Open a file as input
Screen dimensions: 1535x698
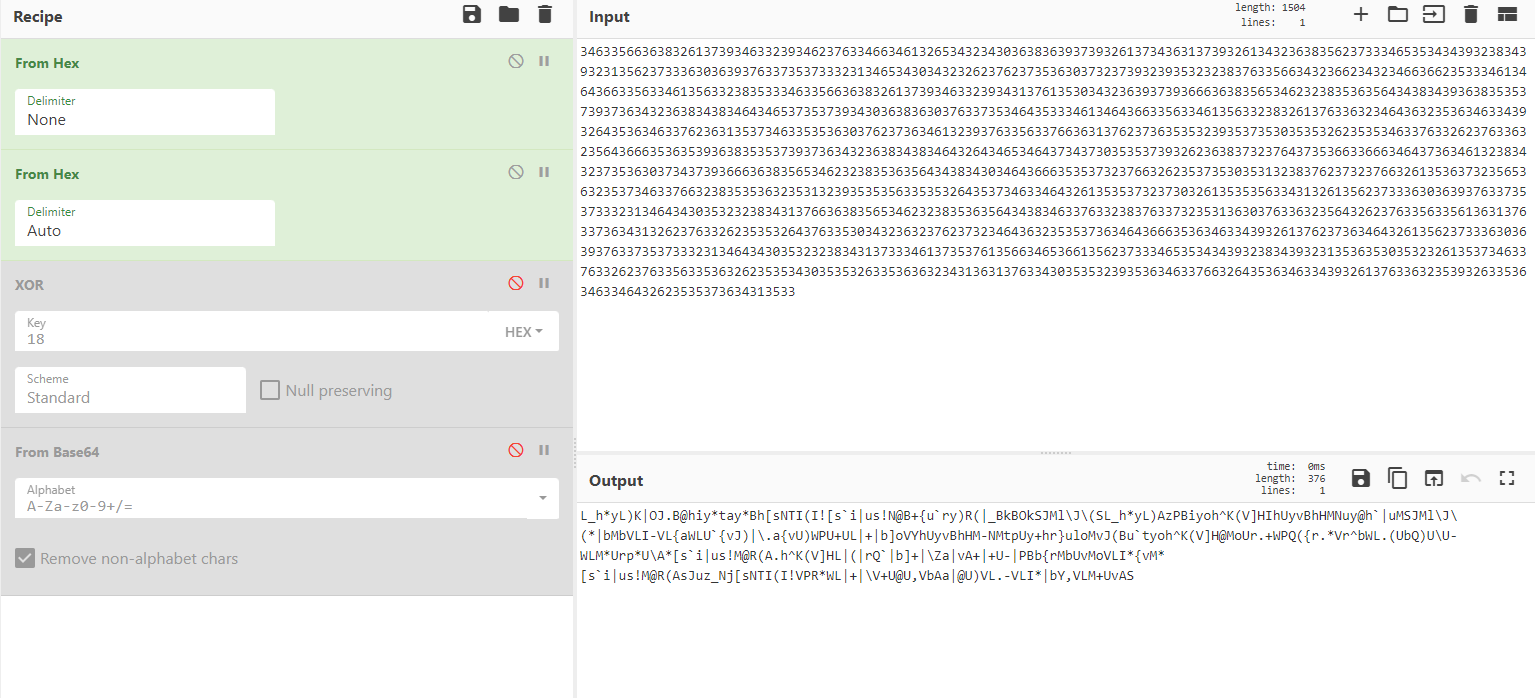point(1397,14)
